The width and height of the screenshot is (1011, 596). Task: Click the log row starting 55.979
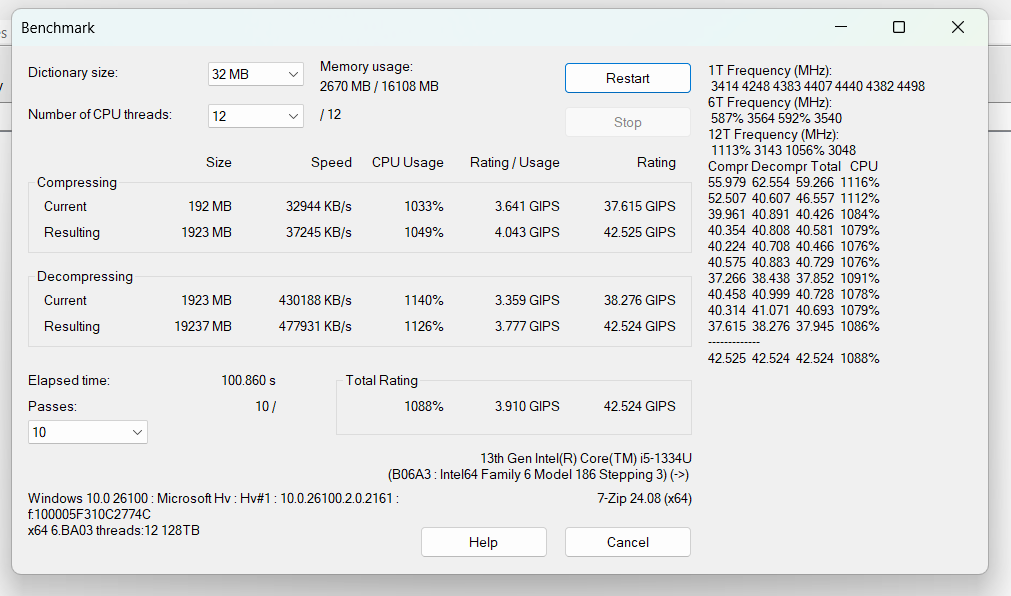tap(794, 183)
